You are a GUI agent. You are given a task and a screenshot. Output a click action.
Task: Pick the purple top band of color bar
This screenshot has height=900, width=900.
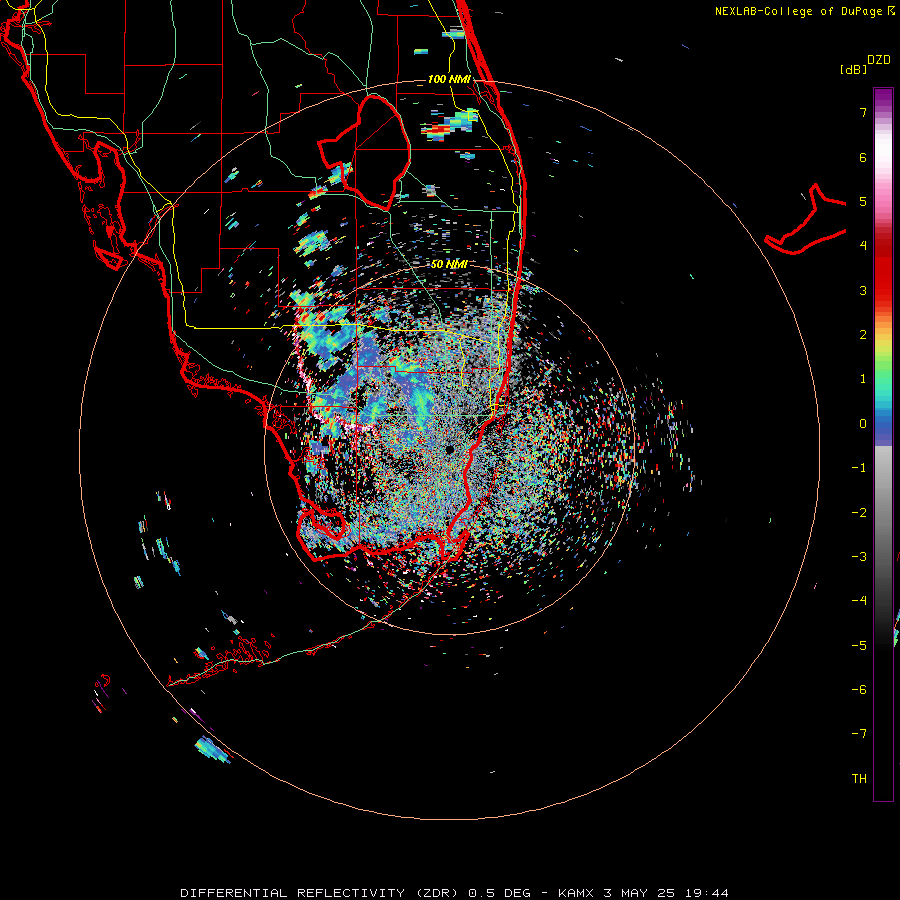click(x=883, y=99)
